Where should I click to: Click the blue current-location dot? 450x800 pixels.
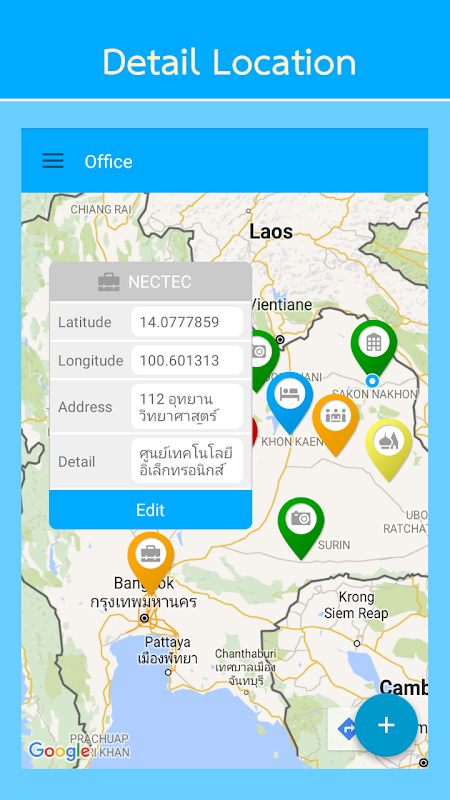(372, 381)
